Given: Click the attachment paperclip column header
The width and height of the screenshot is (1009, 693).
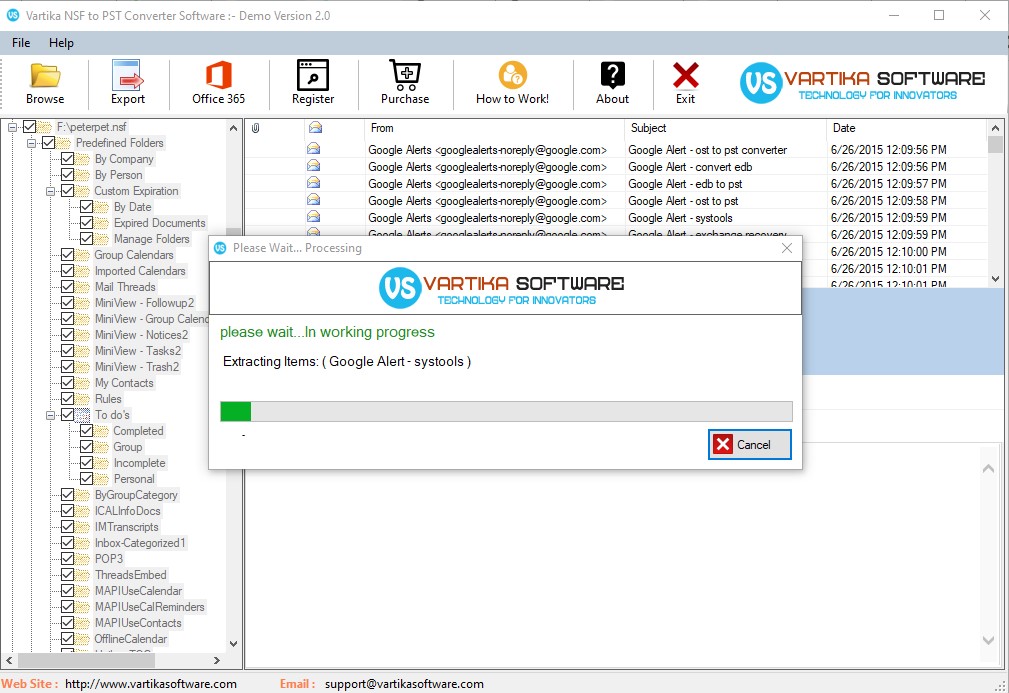Looking at the screenshot, I should point(255,128).
